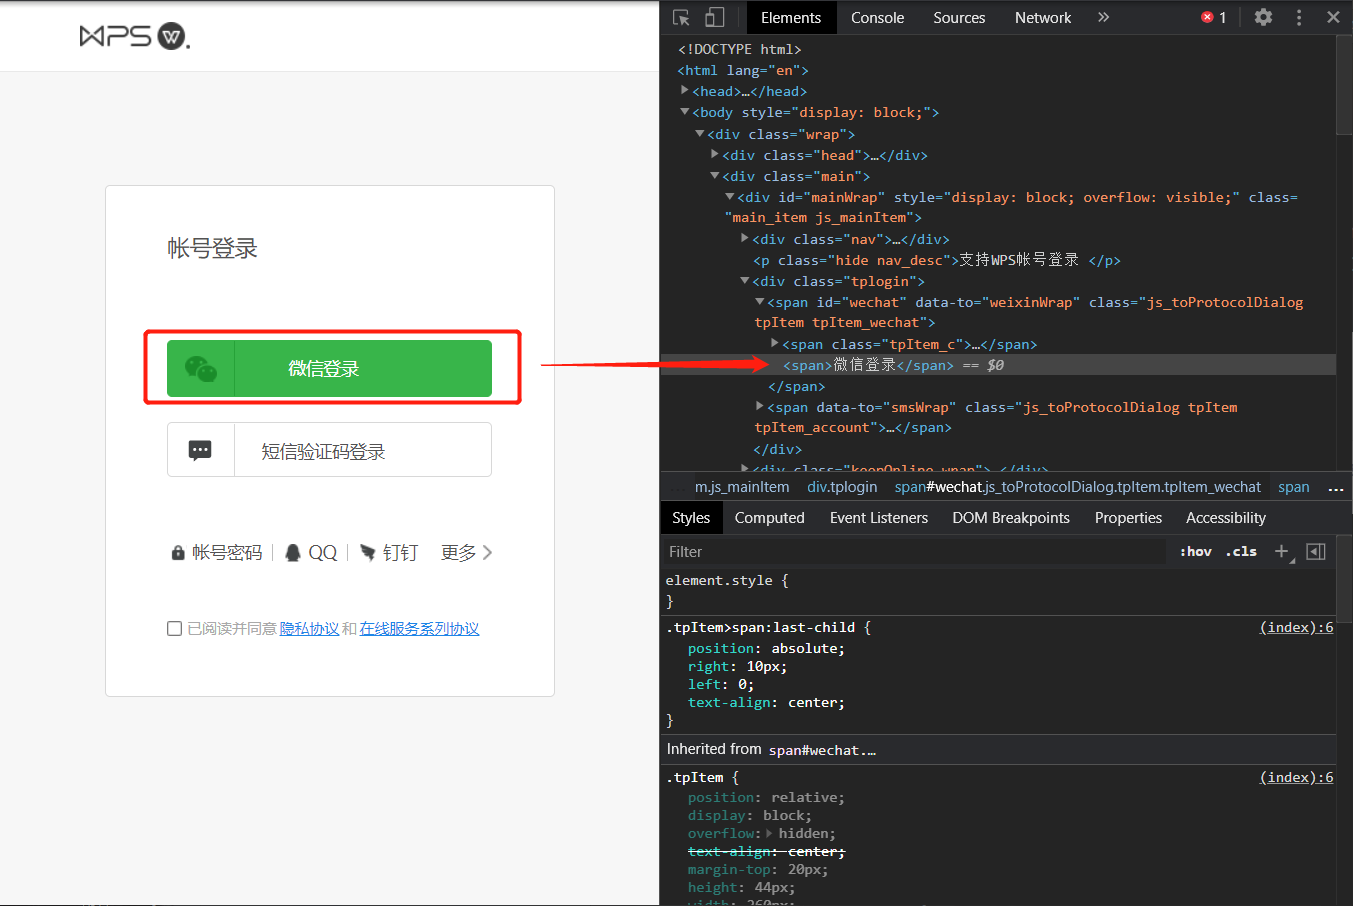Switch to the Console tab
The width and height of the screenshot is (1353, 906).
pos(877,17)
